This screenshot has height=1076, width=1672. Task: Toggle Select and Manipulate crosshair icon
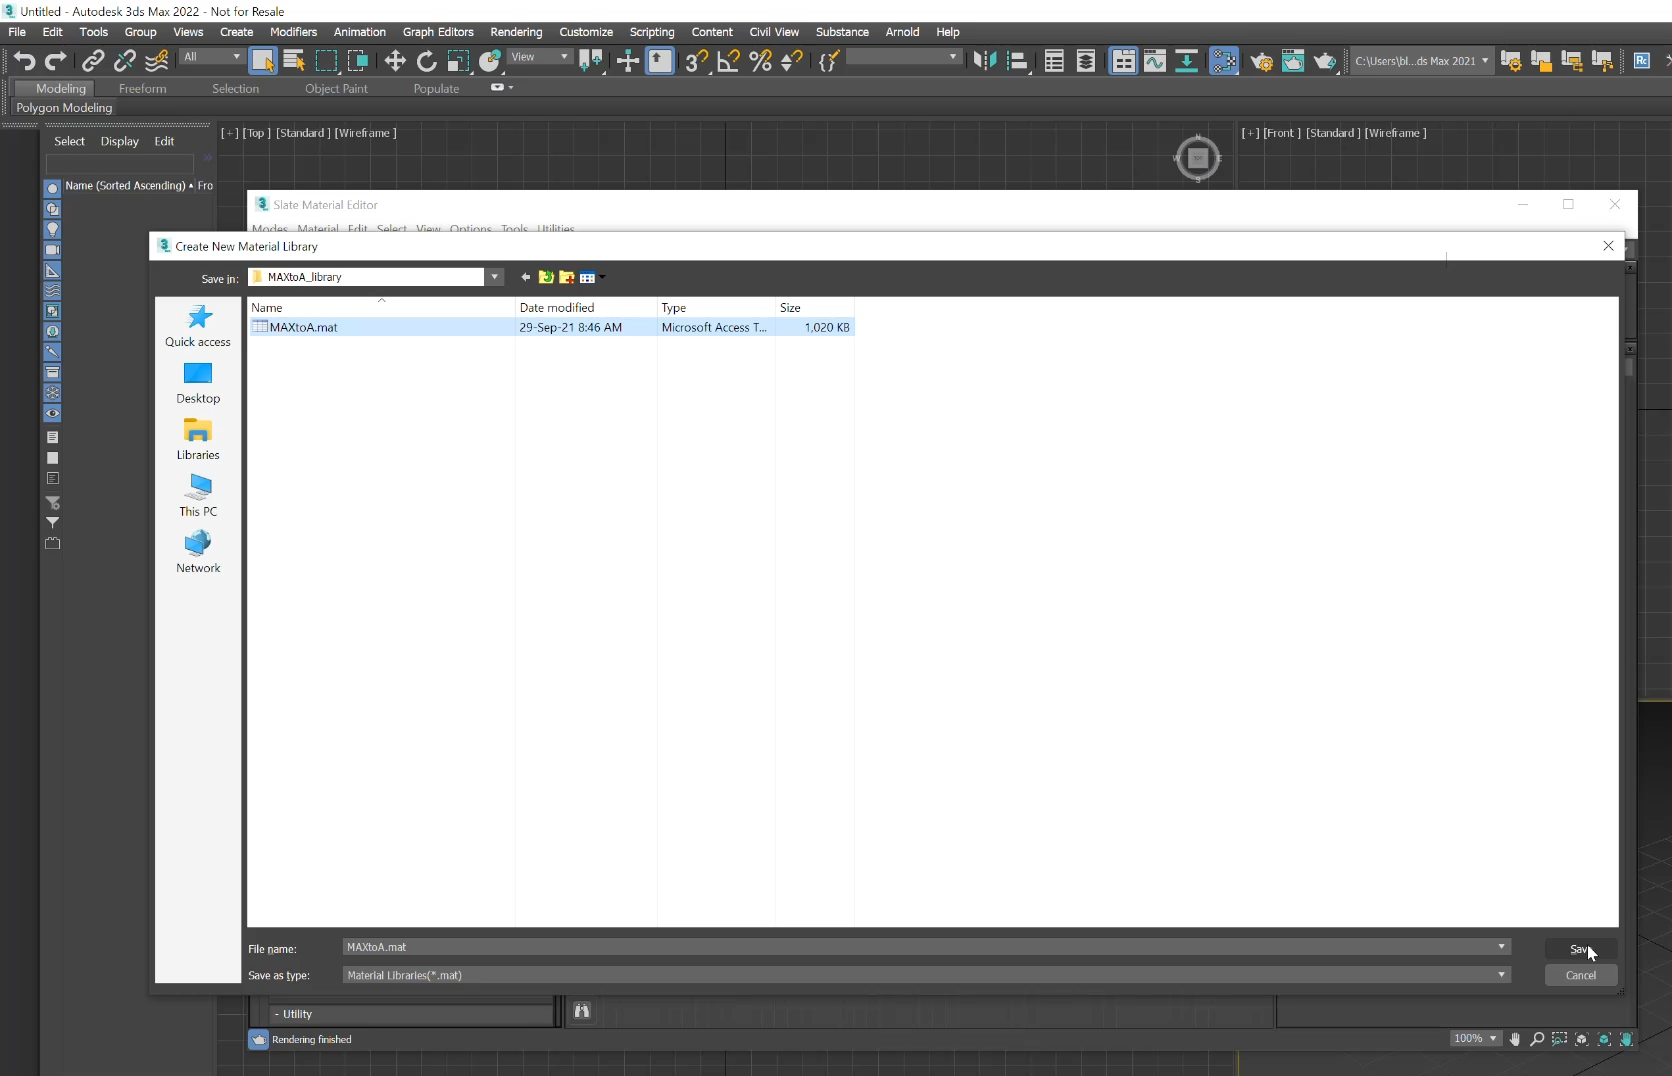tap(628, 61)
